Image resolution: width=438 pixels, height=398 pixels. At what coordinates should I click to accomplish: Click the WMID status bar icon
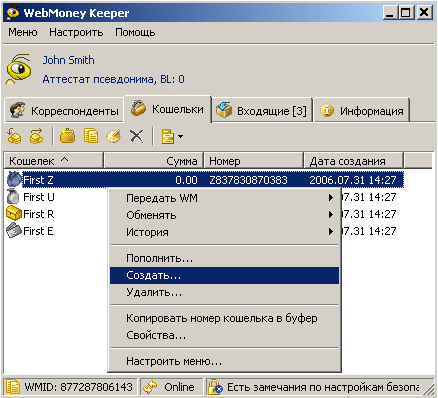13,387
